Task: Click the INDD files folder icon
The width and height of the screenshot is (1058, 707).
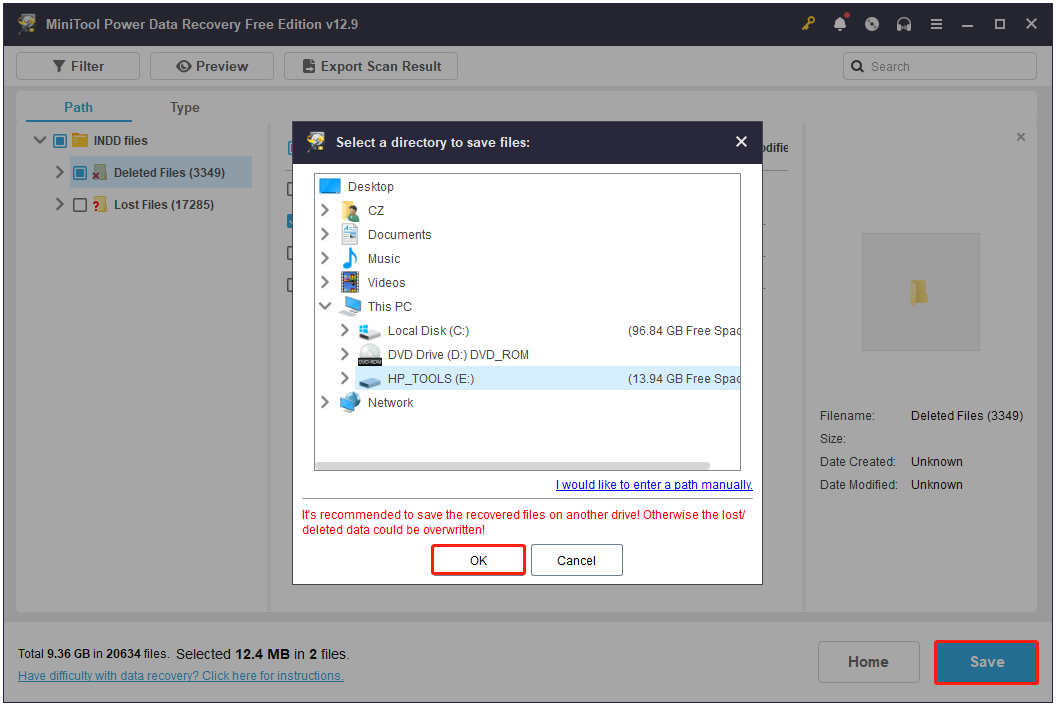Action: pyautogui.click(x=80, y=140)
